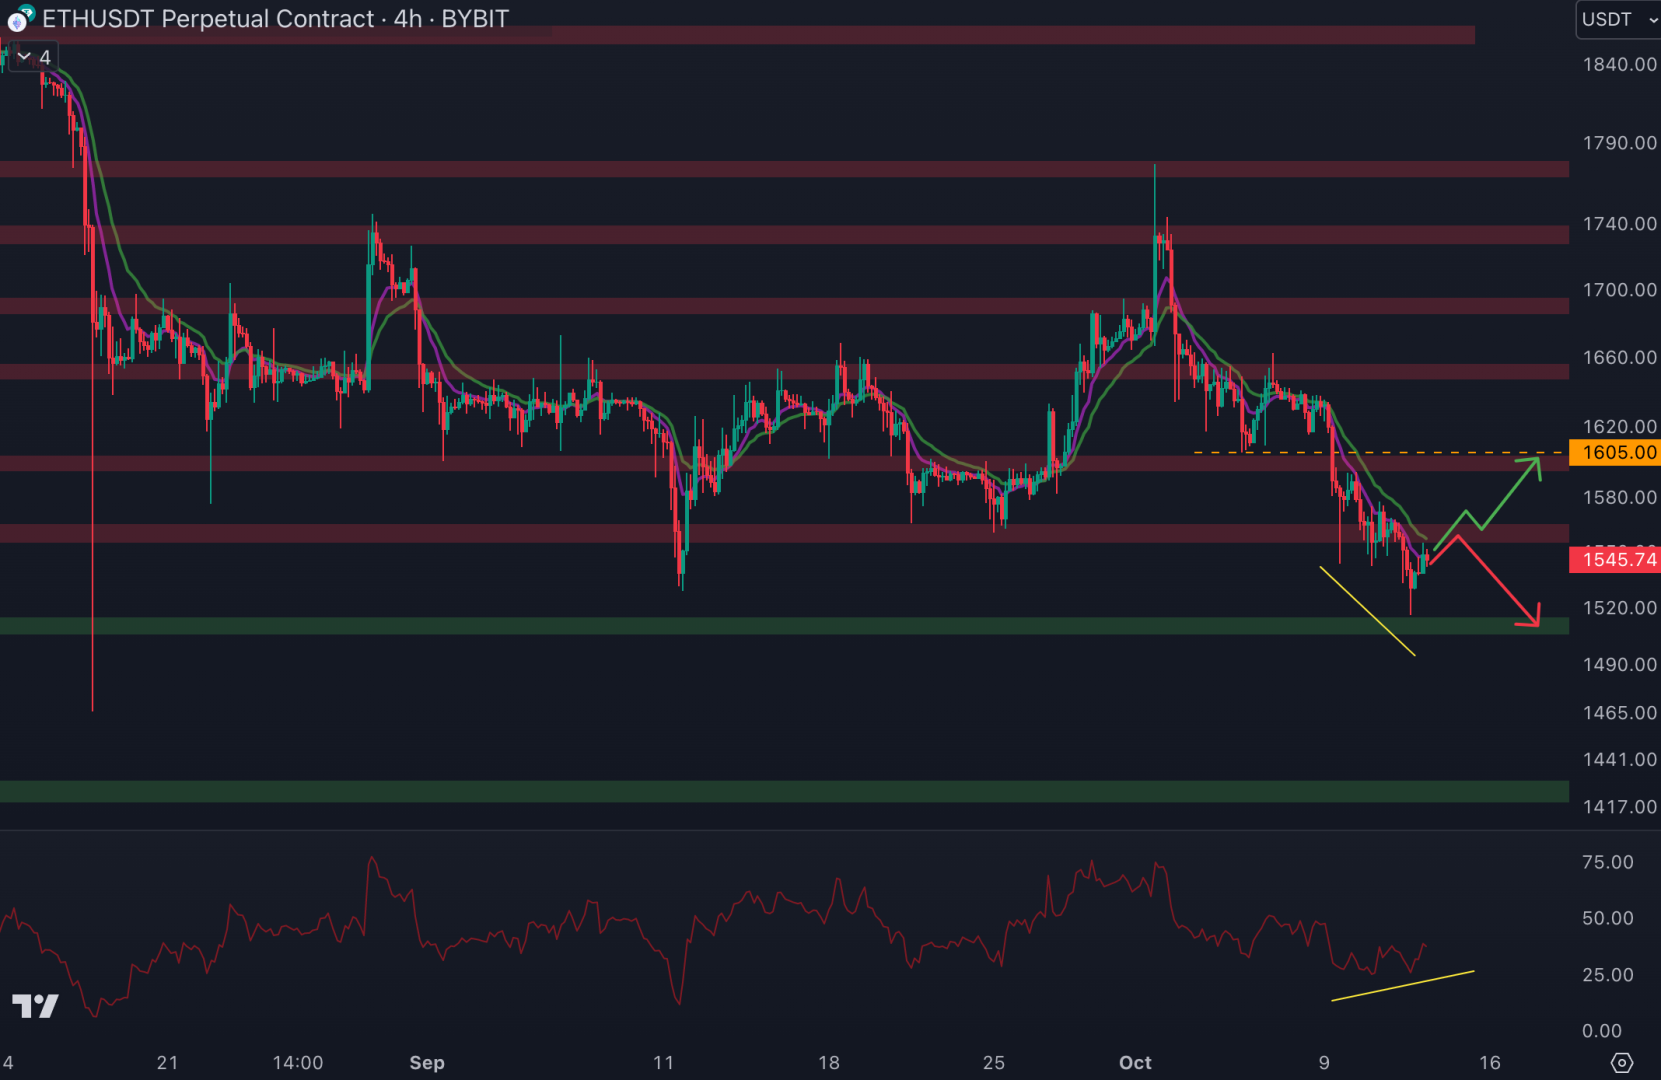Click the RSI 0.00 scale value

pyautogui.click(x=1601, y=1031)
